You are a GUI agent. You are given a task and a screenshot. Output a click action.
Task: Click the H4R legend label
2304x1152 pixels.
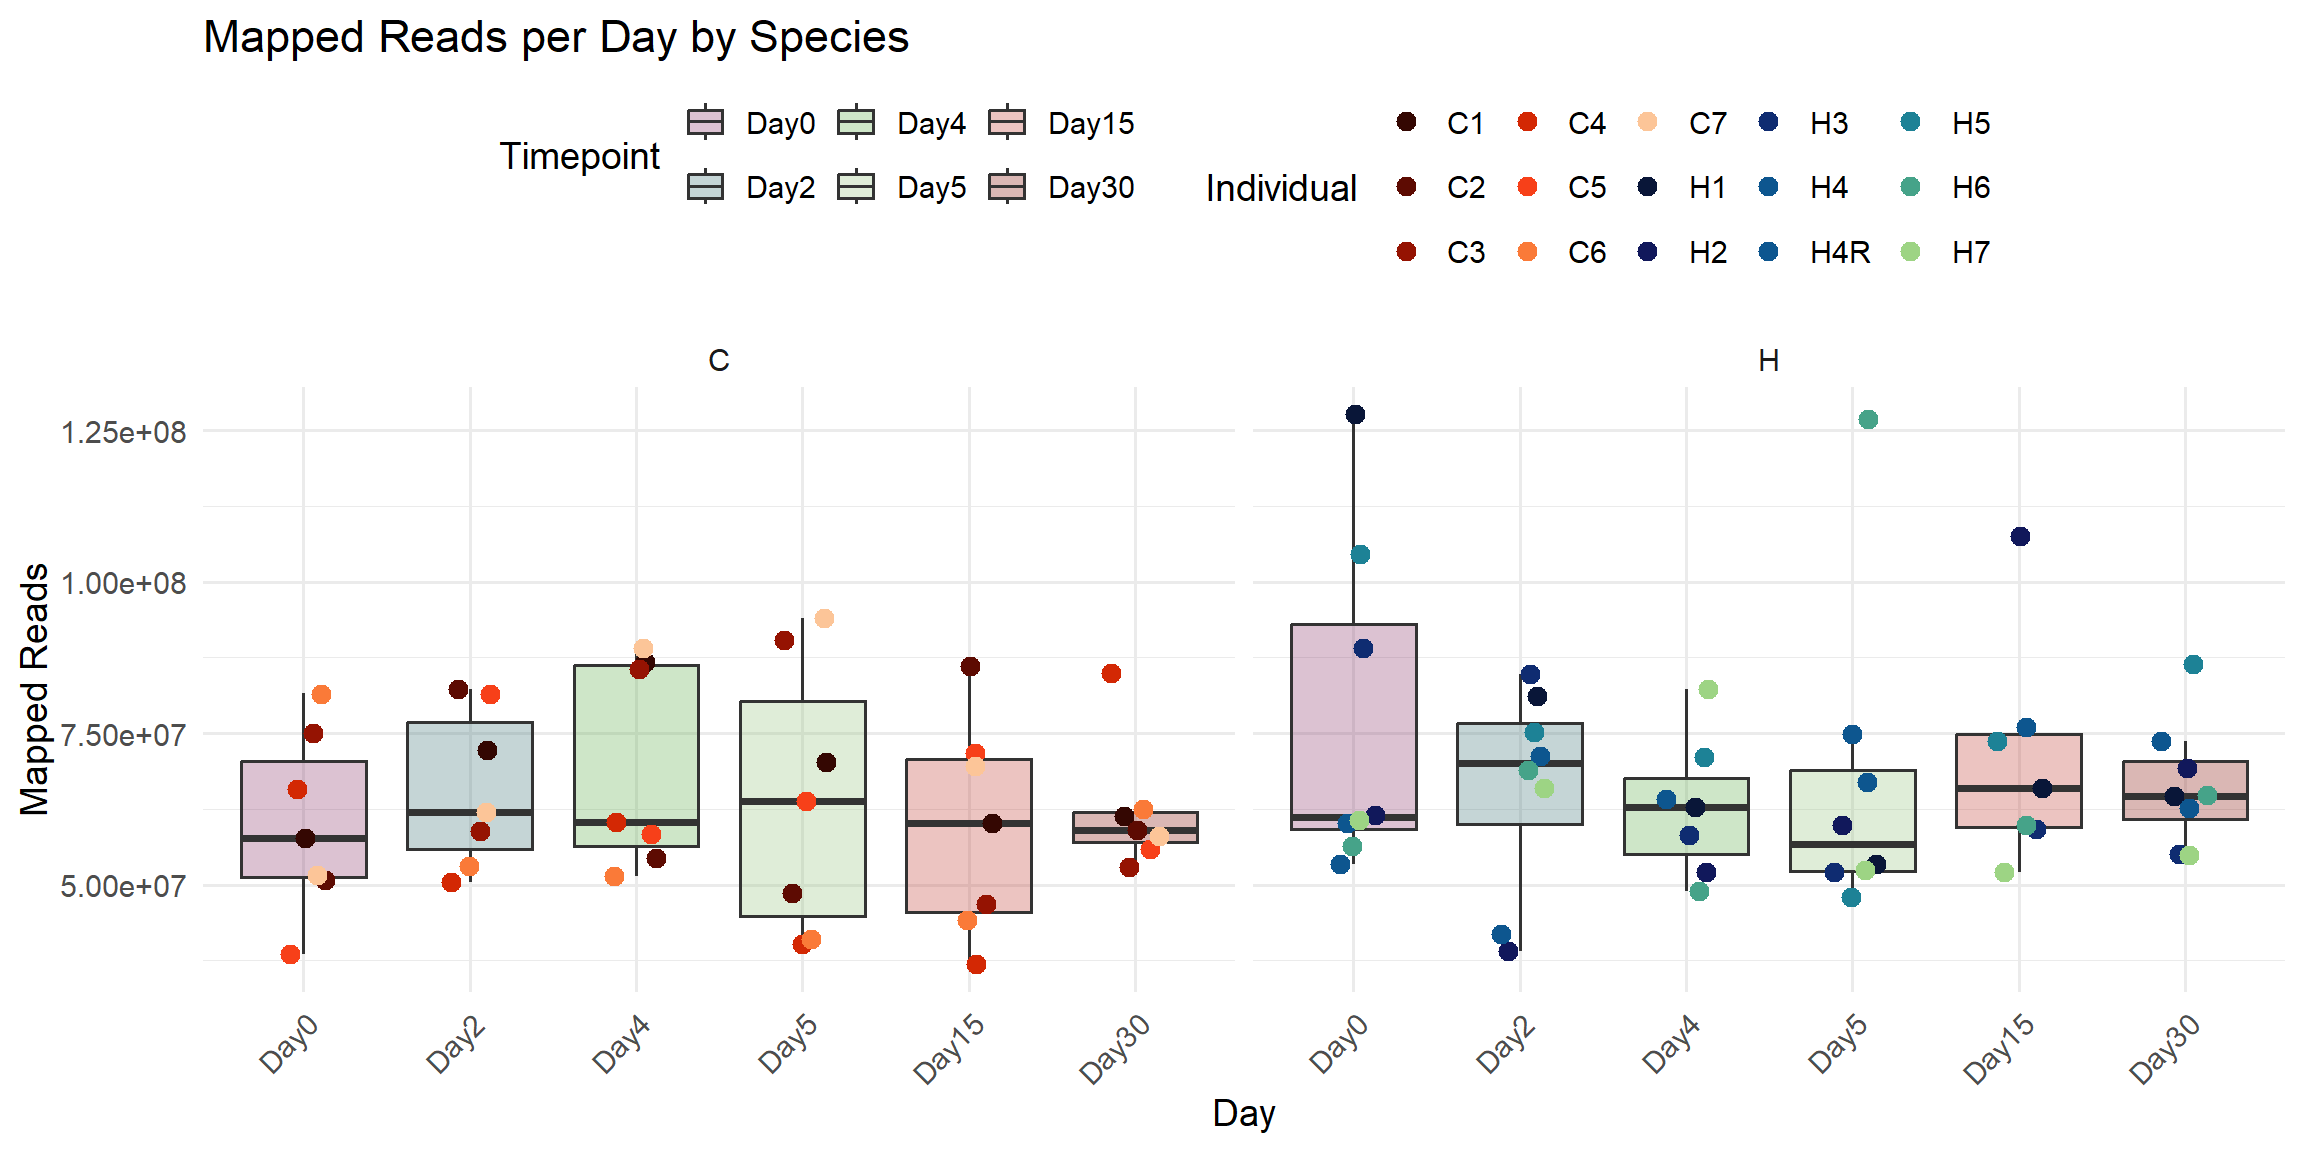pos(1840,252)
